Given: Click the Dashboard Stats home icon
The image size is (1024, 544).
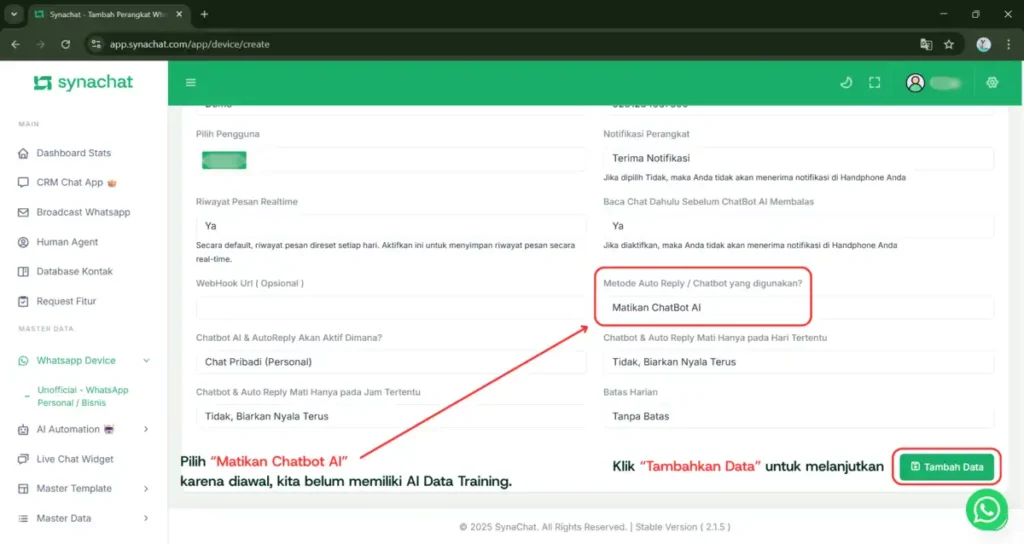Looking at the screenshot, I should pos(24,153).
